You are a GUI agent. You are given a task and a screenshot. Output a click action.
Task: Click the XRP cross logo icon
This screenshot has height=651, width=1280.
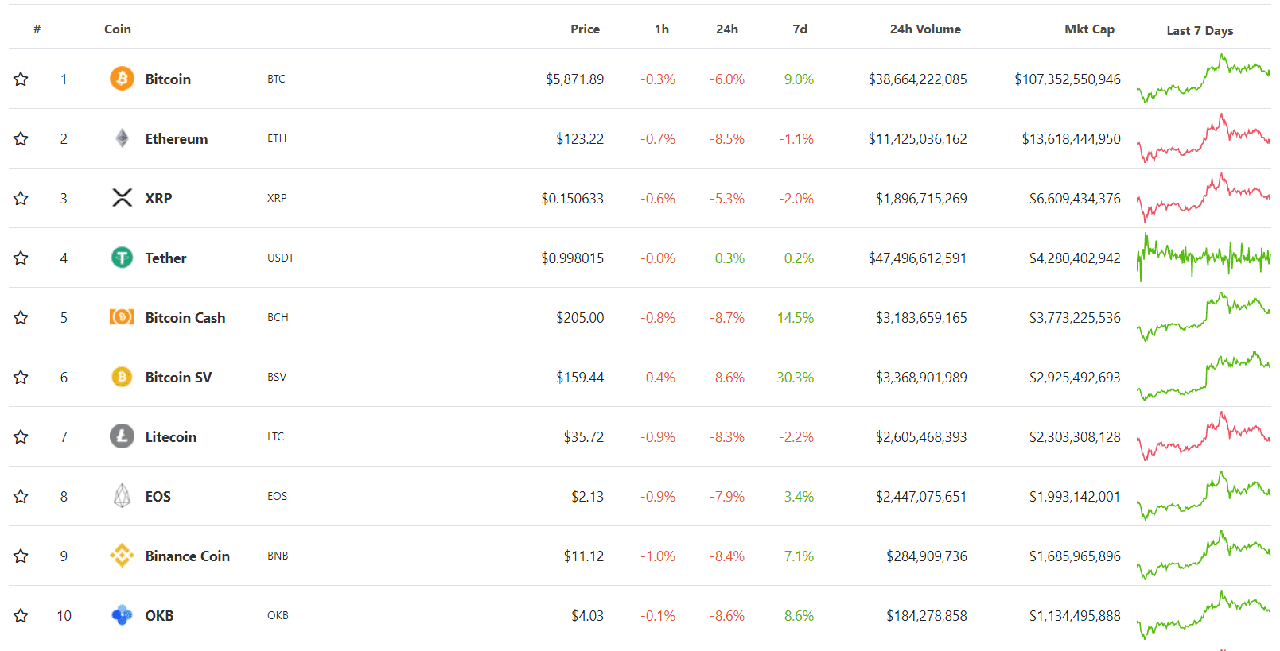121,198
